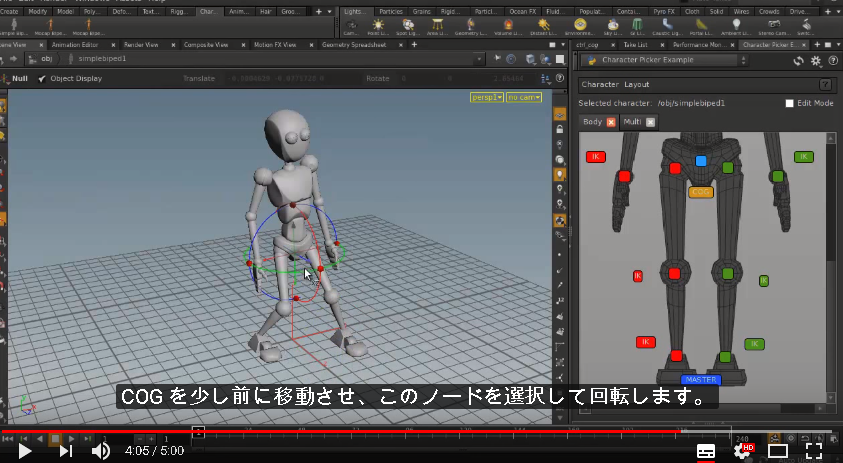Screen dimensions: 843x463
Task: Open the no cam camera dropdown
Action: [x=524, y=97]
